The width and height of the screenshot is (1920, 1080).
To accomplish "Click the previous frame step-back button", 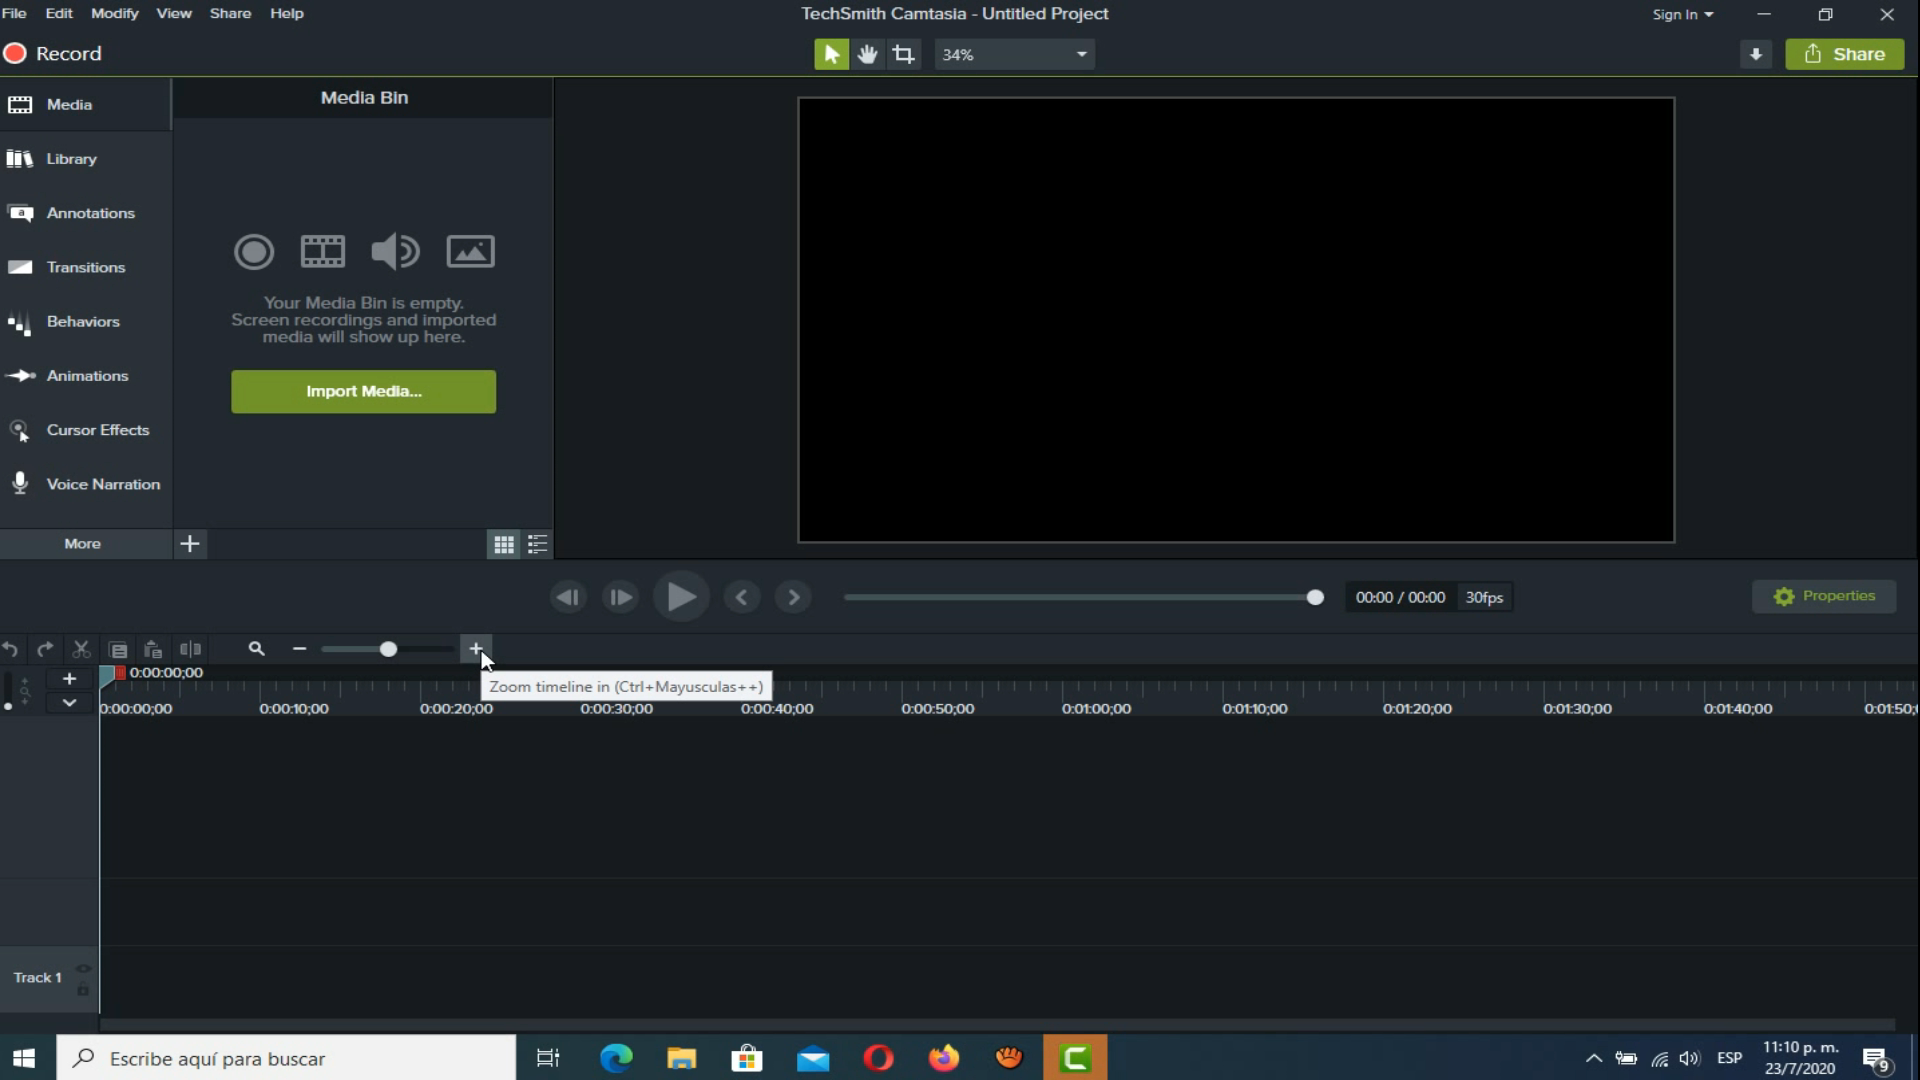I will click(568, 597).
